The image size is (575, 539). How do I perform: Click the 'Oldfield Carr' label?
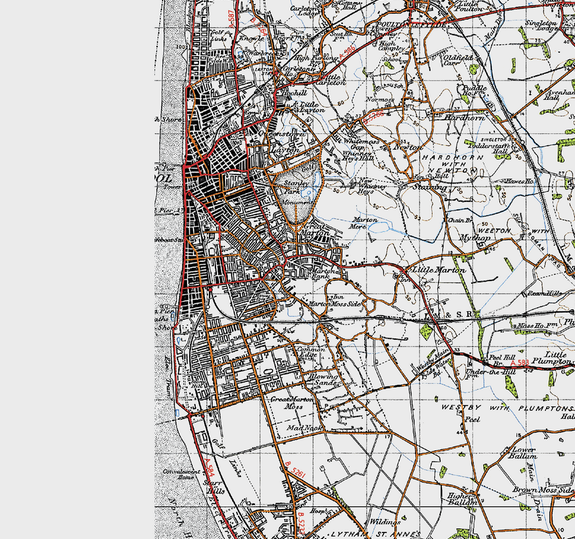pos(458,60)
